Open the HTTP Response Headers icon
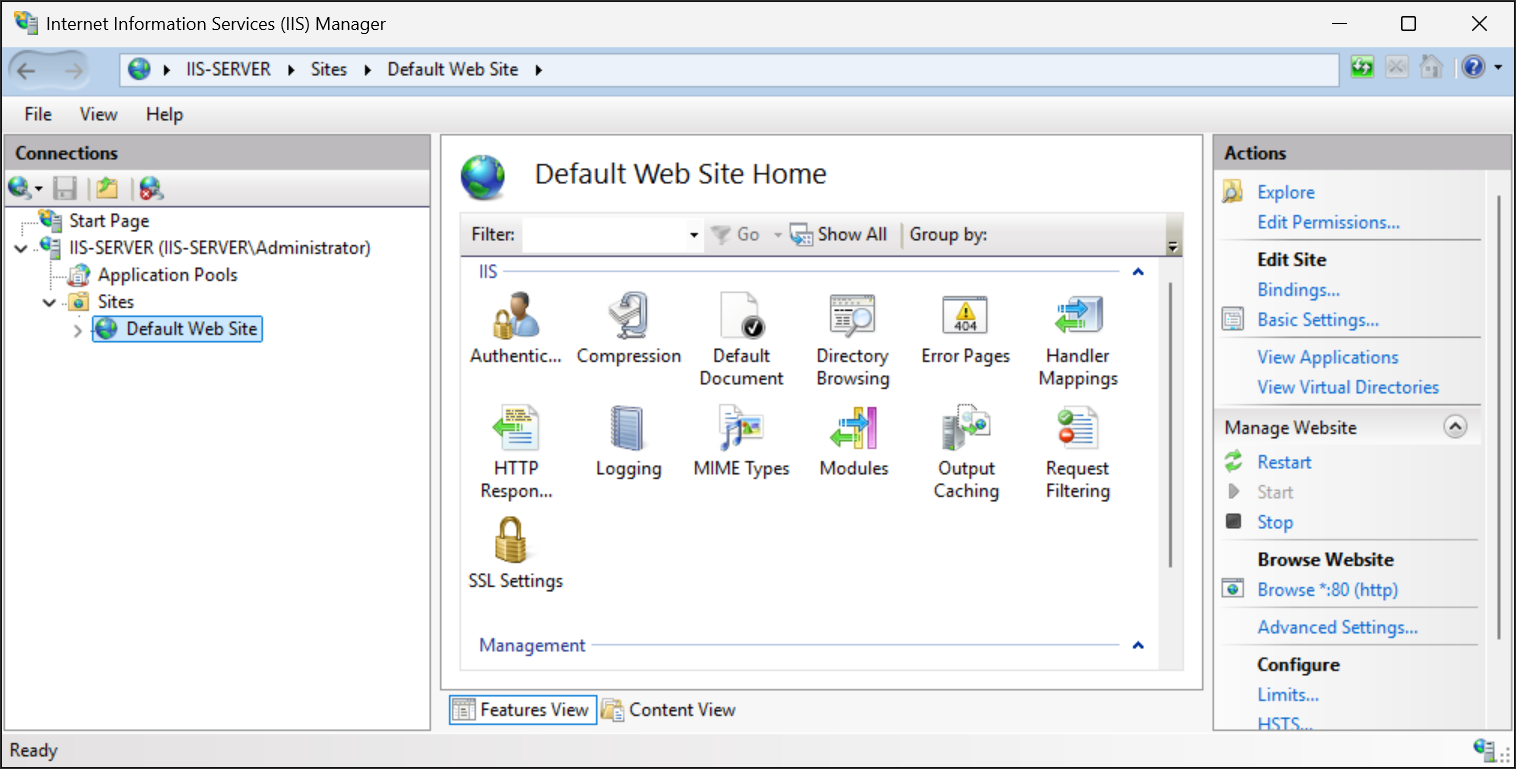This screenshot has height=769, width=1516. tap(516, 428)
